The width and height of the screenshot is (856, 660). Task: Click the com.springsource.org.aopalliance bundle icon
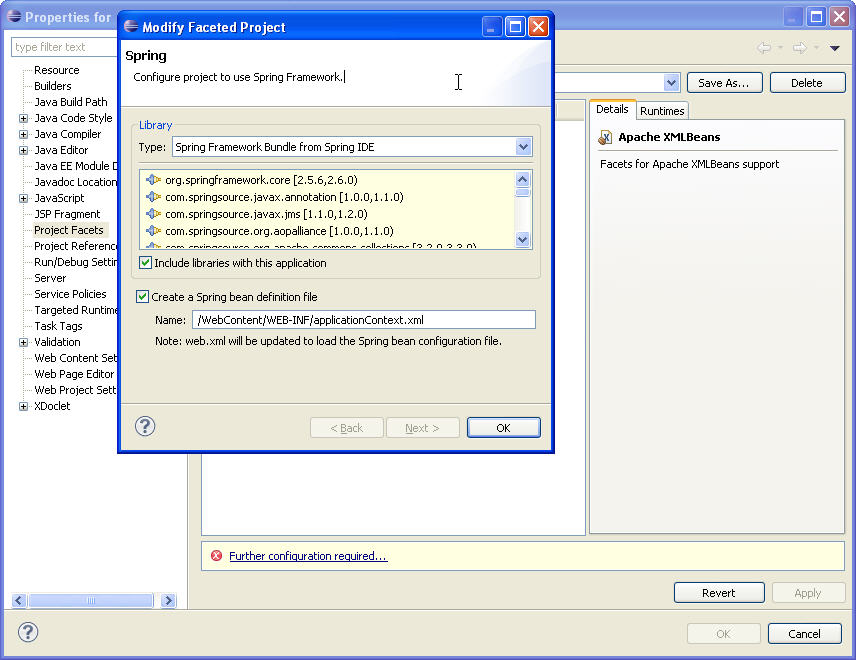coord(153,230)
